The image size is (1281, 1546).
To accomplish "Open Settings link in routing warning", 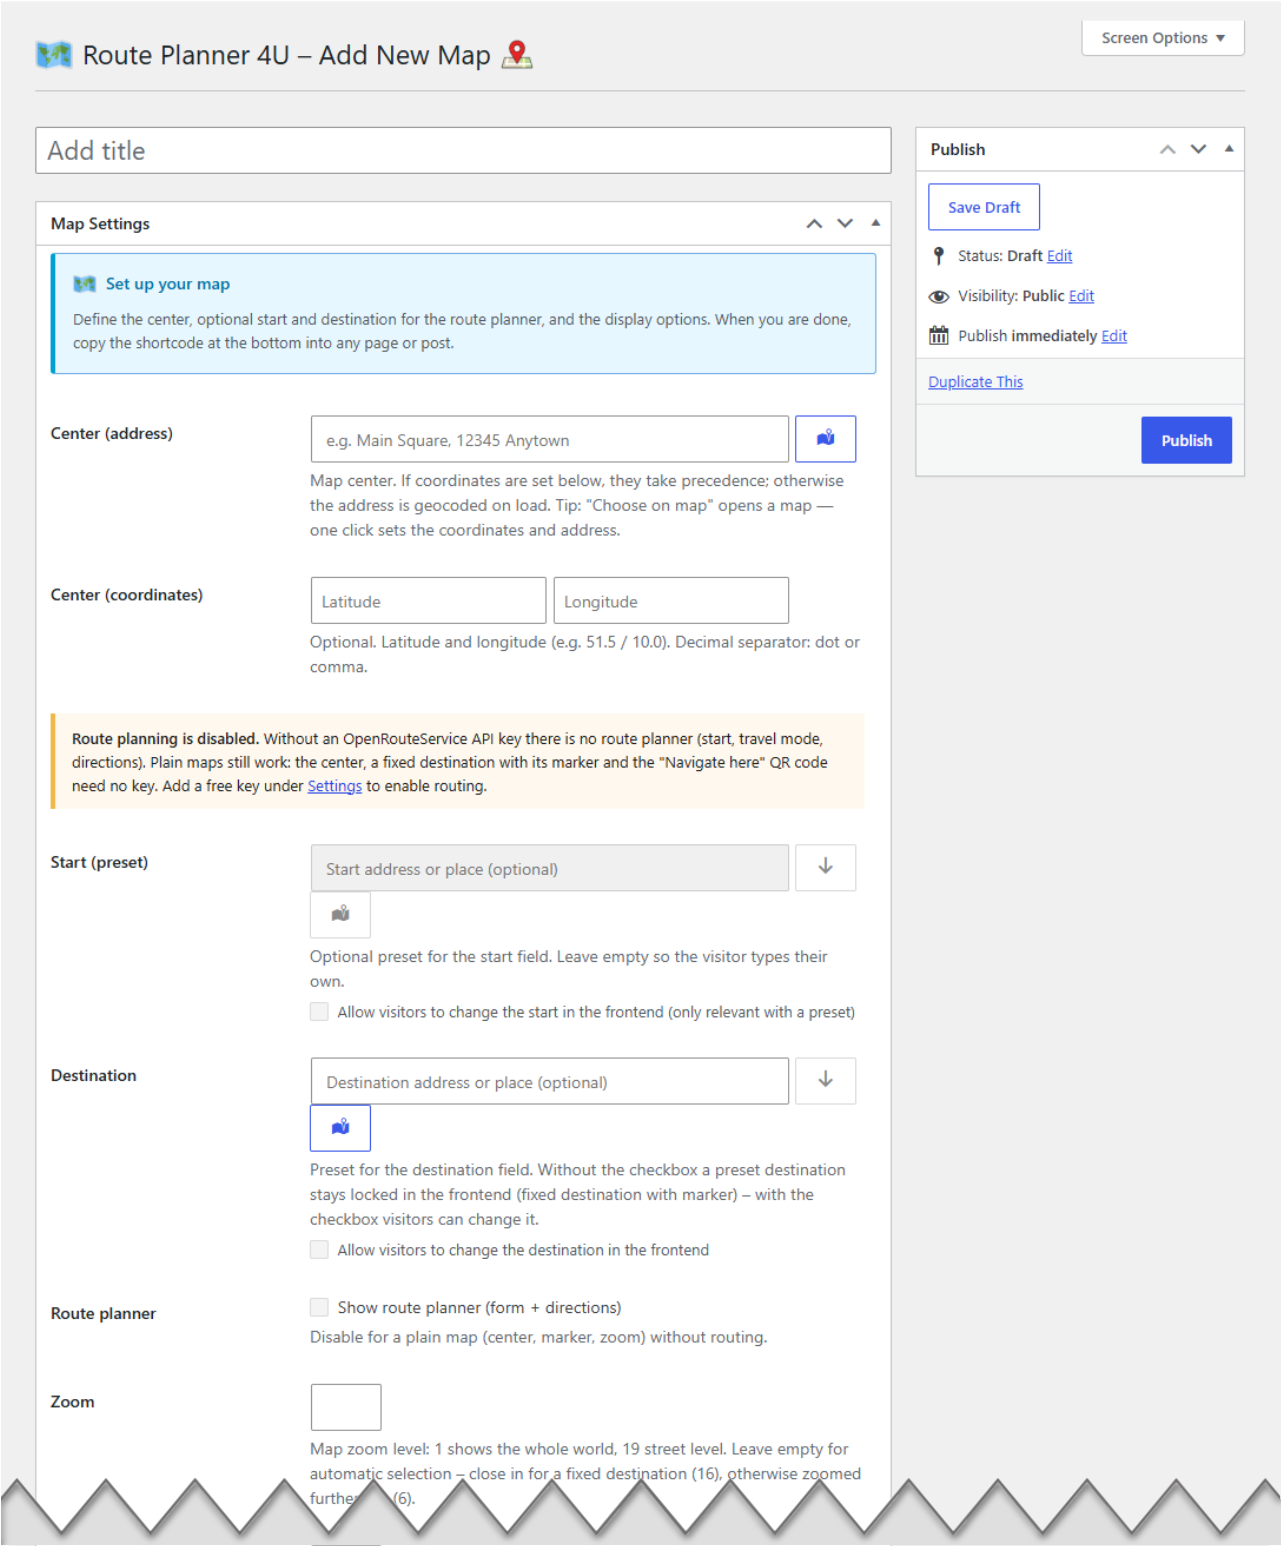I will point(334,786).
